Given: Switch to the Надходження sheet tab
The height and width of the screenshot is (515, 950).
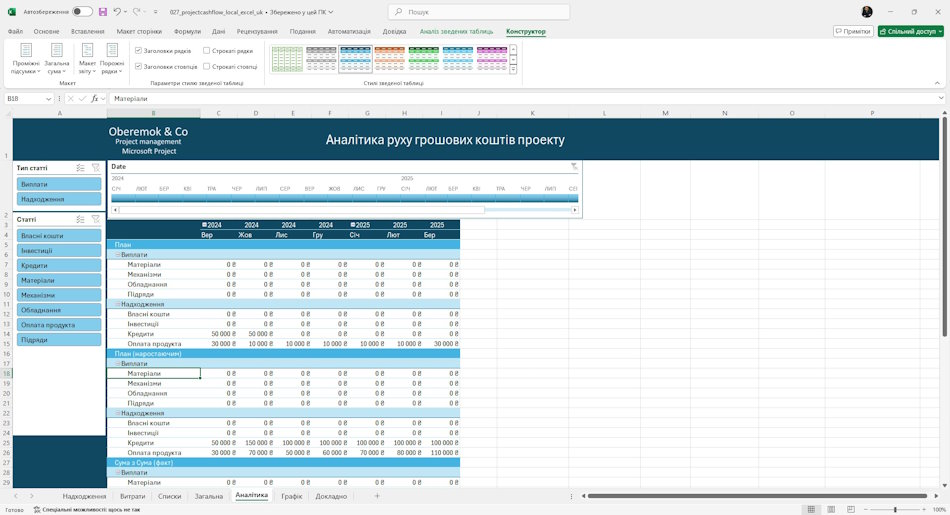Looking at the screenshot, I should [84, 496].
